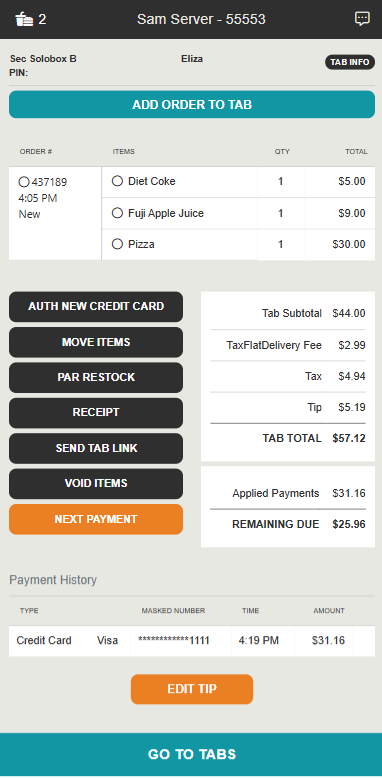Image resolution: width=382 pixels, height=778 pixels.
Task: Click the Sam Server header title
Action: click(201, 19)
